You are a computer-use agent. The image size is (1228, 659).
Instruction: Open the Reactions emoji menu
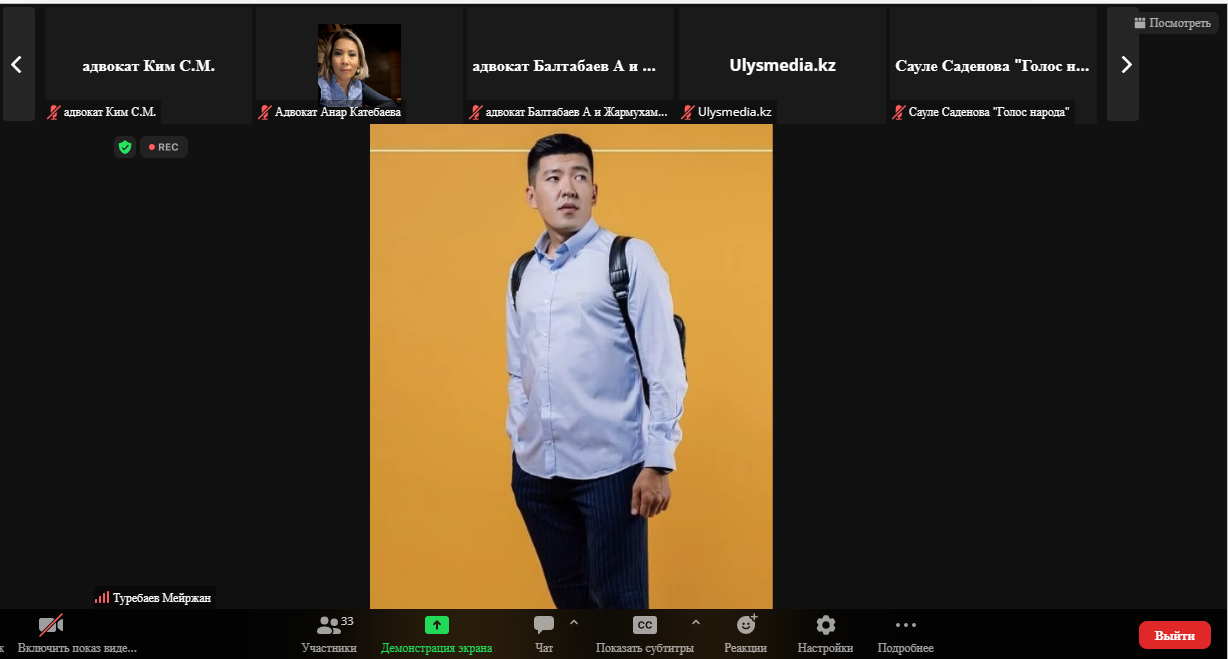pyautogui.click(x=746, y=626)
